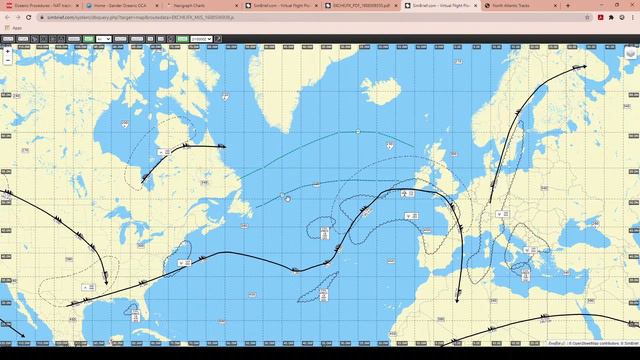Screen dimensions: 640x360
Task: View site info via the padlock icon
Action: point(42,18)
